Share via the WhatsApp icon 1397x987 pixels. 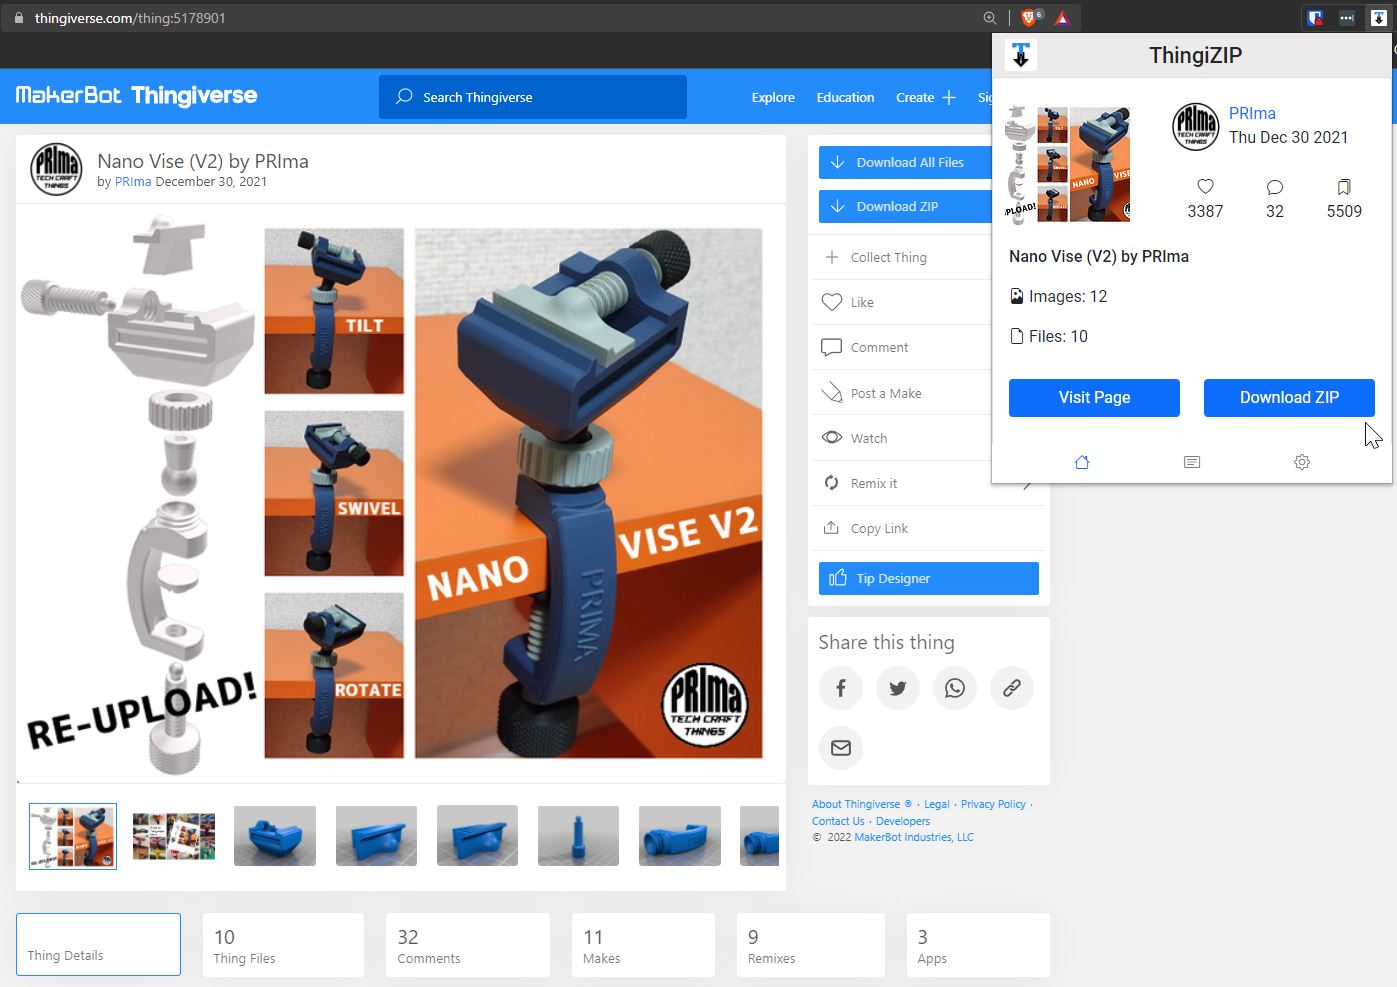955,688
